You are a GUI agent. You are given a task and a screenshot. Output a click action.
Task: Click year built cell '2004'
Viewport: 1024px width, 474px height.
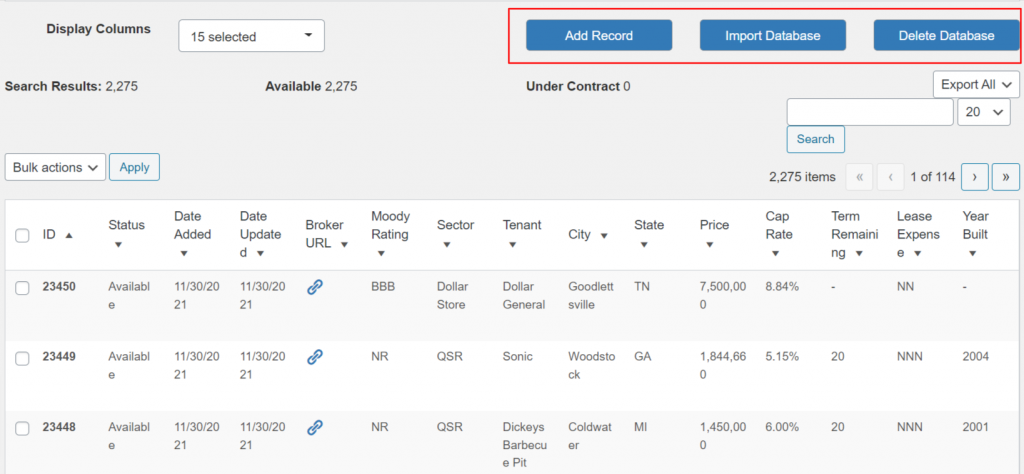click(976, 356)
